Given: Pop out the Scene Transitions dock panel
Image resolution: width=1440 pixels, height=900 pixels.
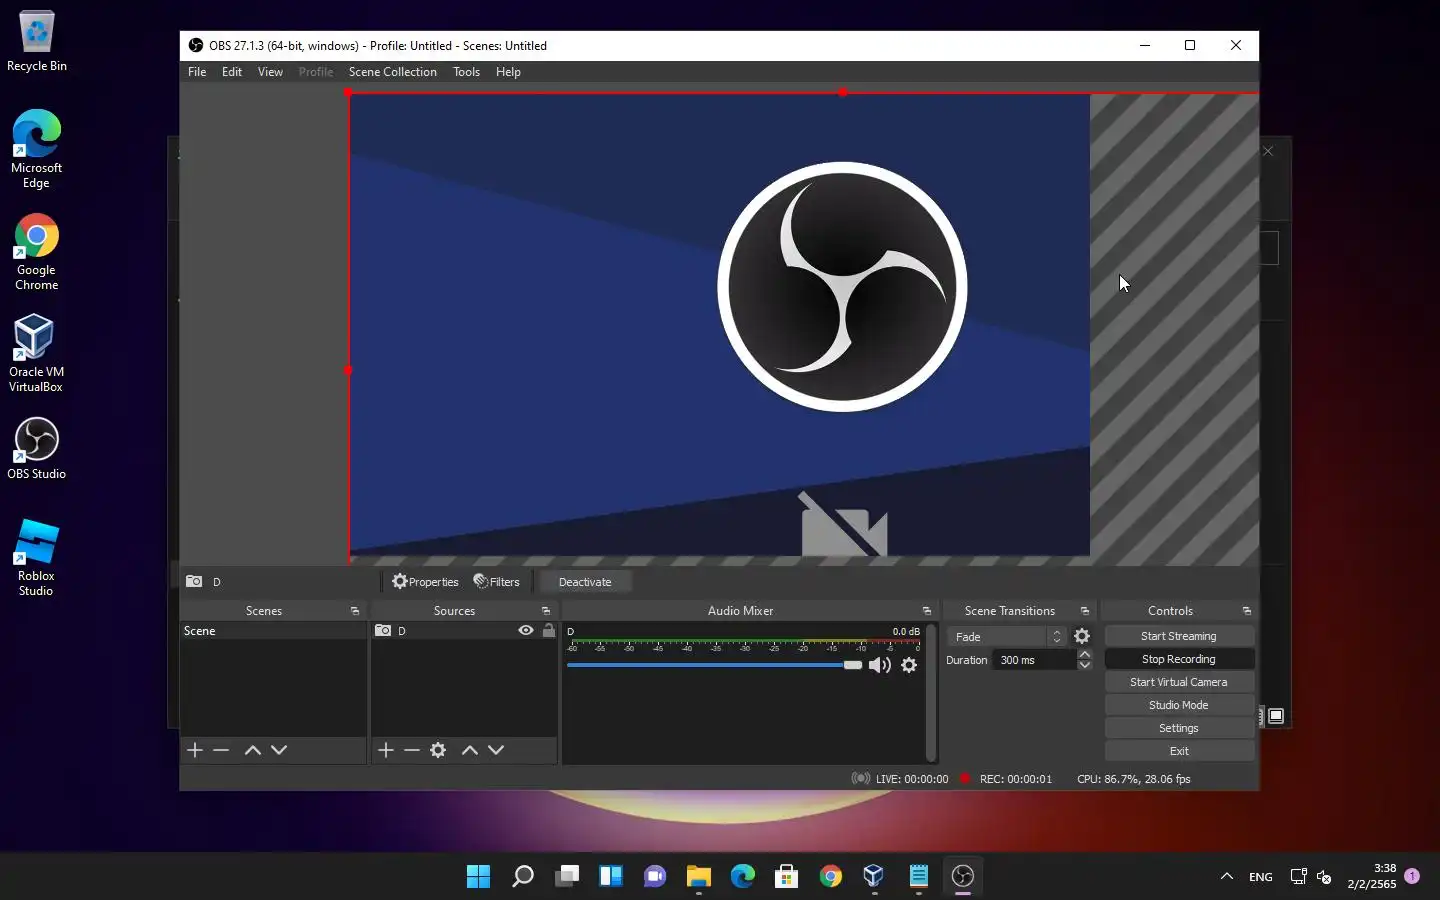Looking at the screenshot, I should [x=1085, y=611].
